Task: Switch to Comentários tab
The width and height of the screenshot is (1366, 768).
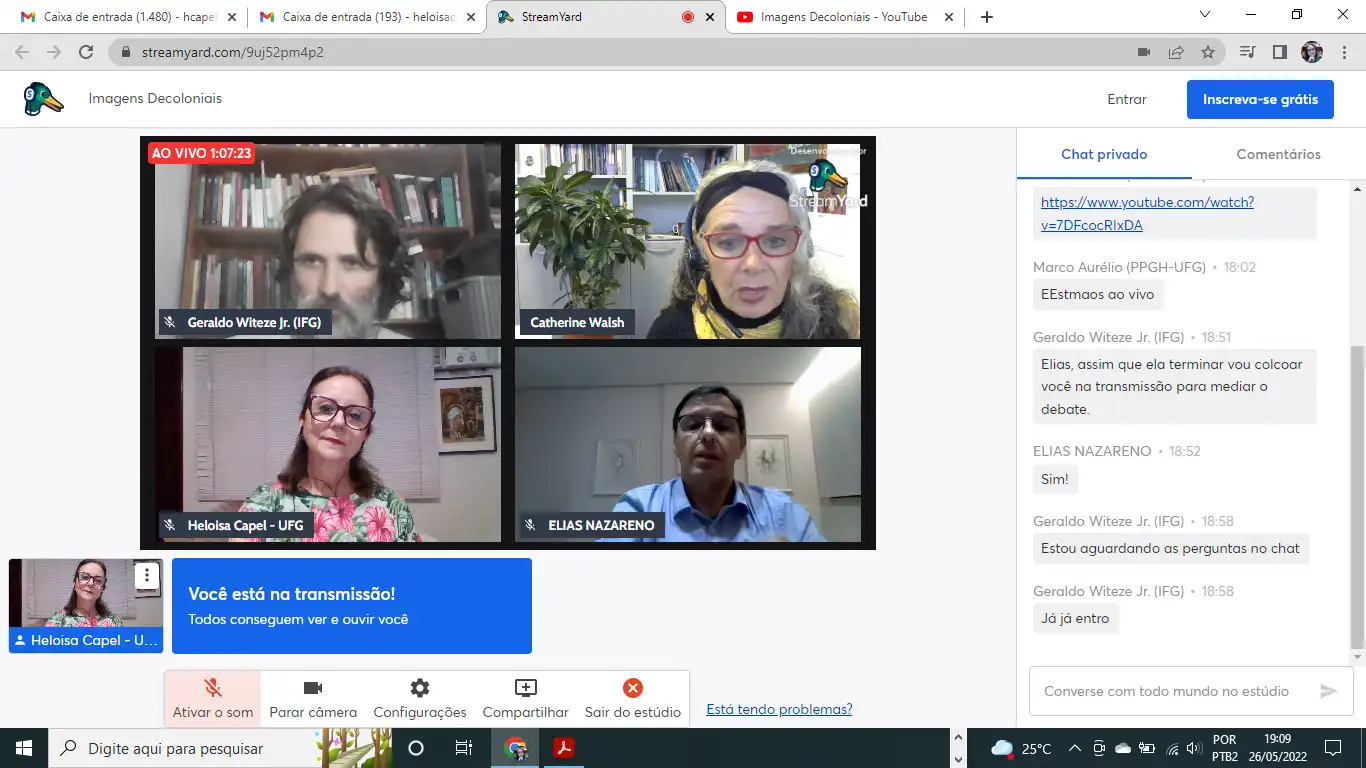Action: coord(1278,154)
